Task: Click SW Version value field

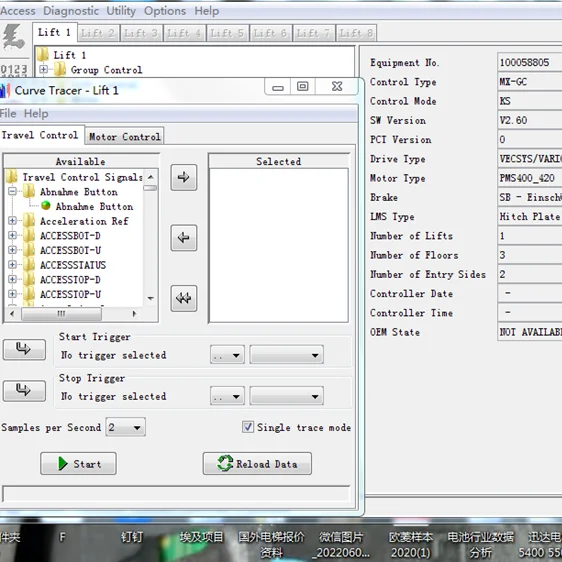Action: click(530, 120)
